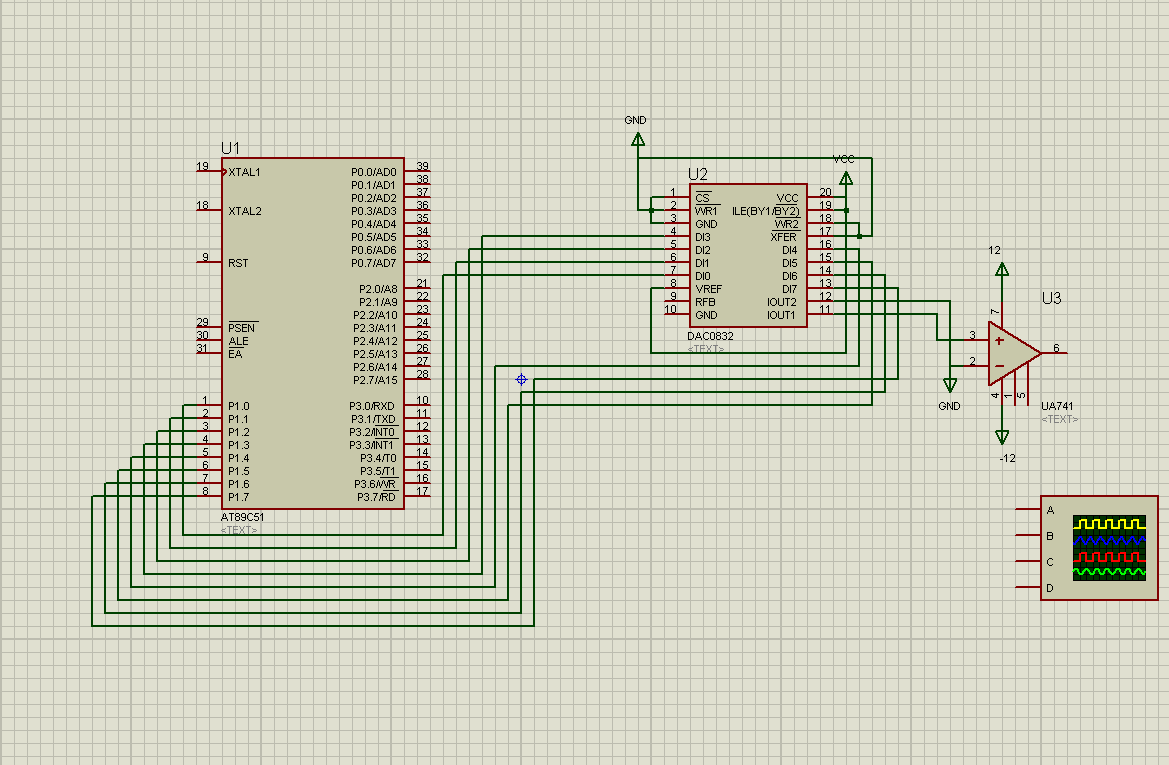Screen dimensions: 1169x765
Task: Select the XFER pin label
Action: 784,237
